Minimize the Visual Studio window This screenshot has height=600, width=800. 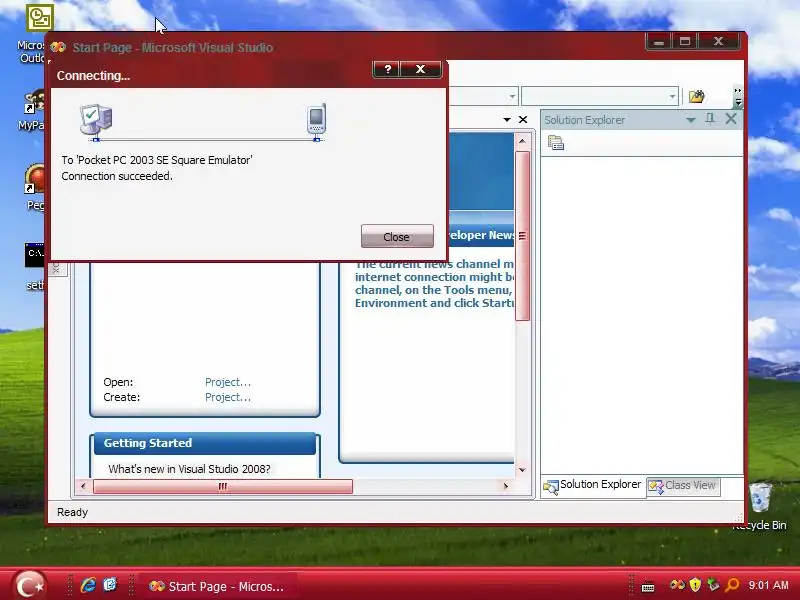click(659, 42)
